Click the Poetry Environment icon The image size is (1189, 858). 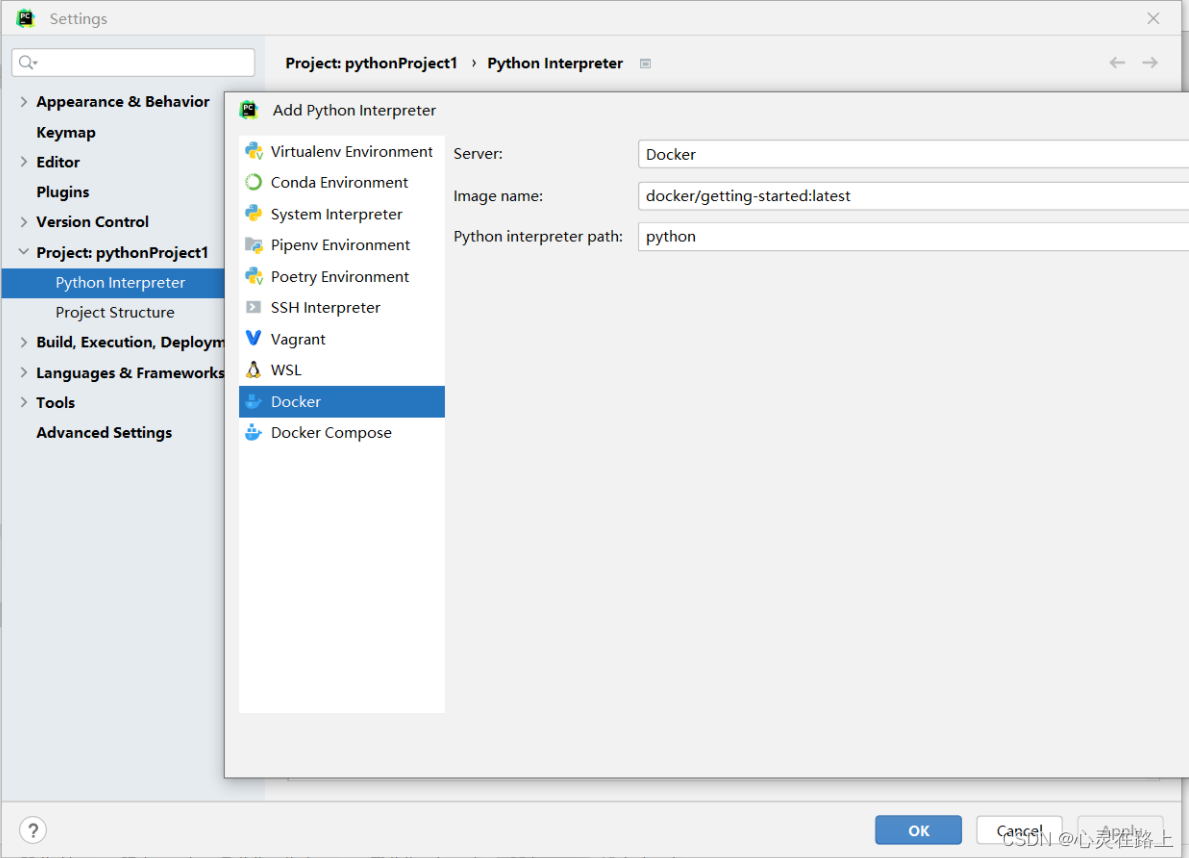tap(254, 276)
